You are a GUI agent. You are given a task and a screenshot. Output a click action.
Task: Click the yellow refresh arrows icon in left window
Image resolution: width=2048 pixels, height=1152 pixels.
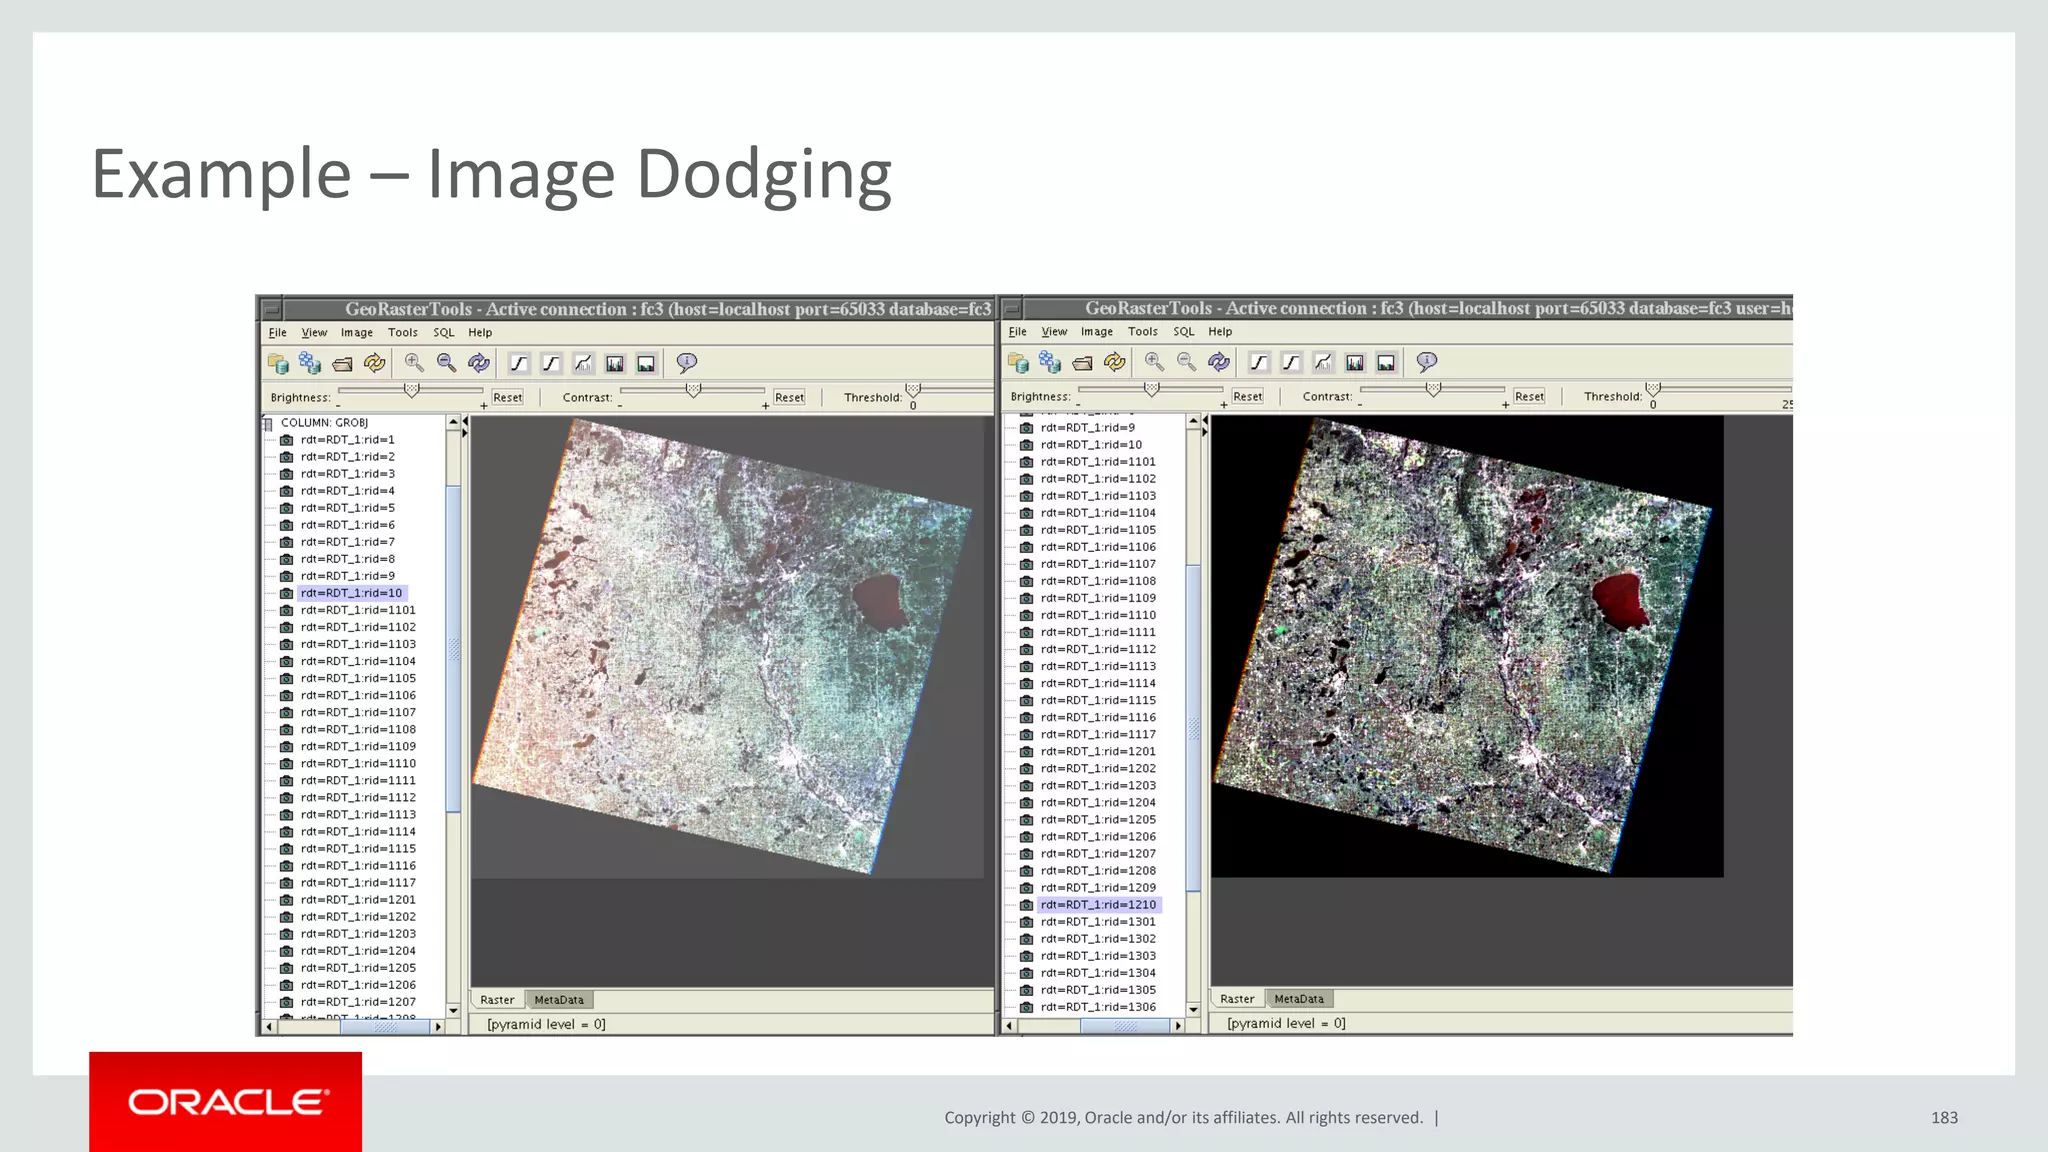(x=375, y=363)
